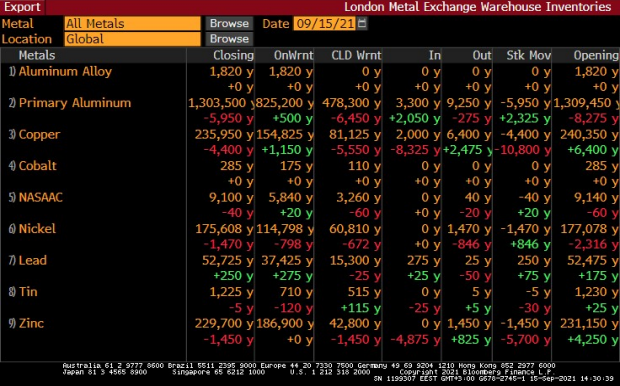Edit the 09/15/21 date field
The height and width of the screenshot is (386, 620).
(x=325, y=23)
